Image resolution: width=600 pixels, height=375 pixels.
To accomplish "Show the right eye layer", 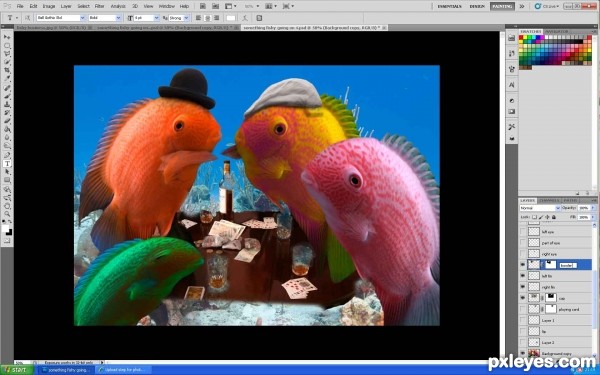I will pos(523,254).
